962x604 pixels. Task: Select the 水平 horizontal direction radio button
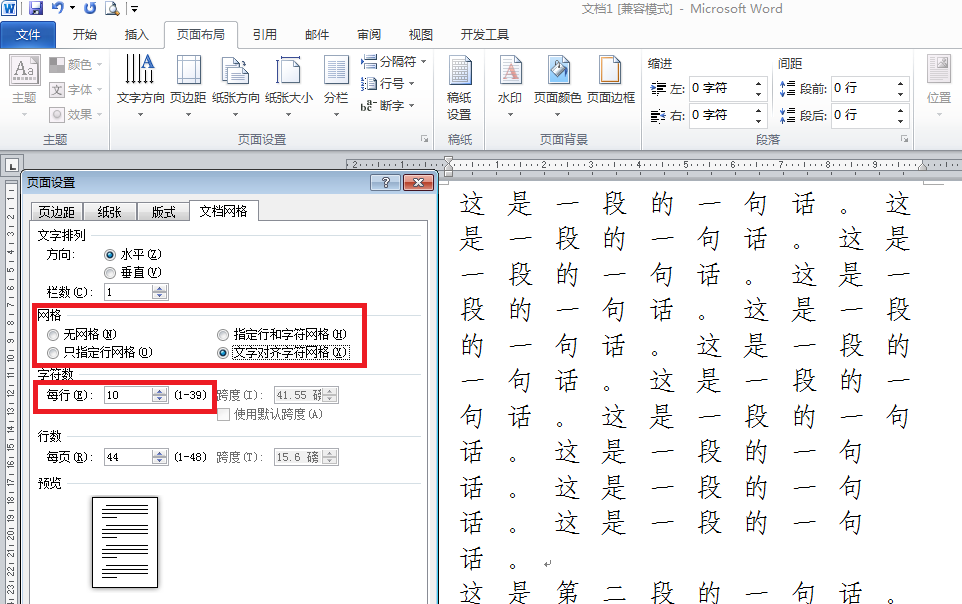click(110, 255)
